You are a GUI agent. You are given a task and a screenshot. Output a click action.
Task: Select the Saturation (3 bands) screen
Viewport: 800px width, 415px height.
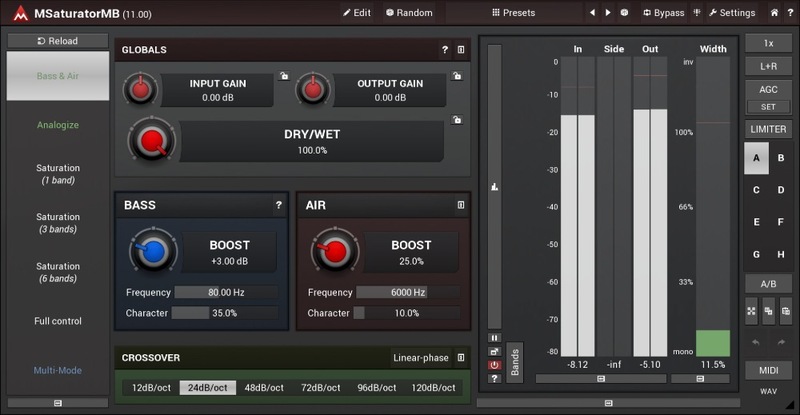tap(58, 223)
